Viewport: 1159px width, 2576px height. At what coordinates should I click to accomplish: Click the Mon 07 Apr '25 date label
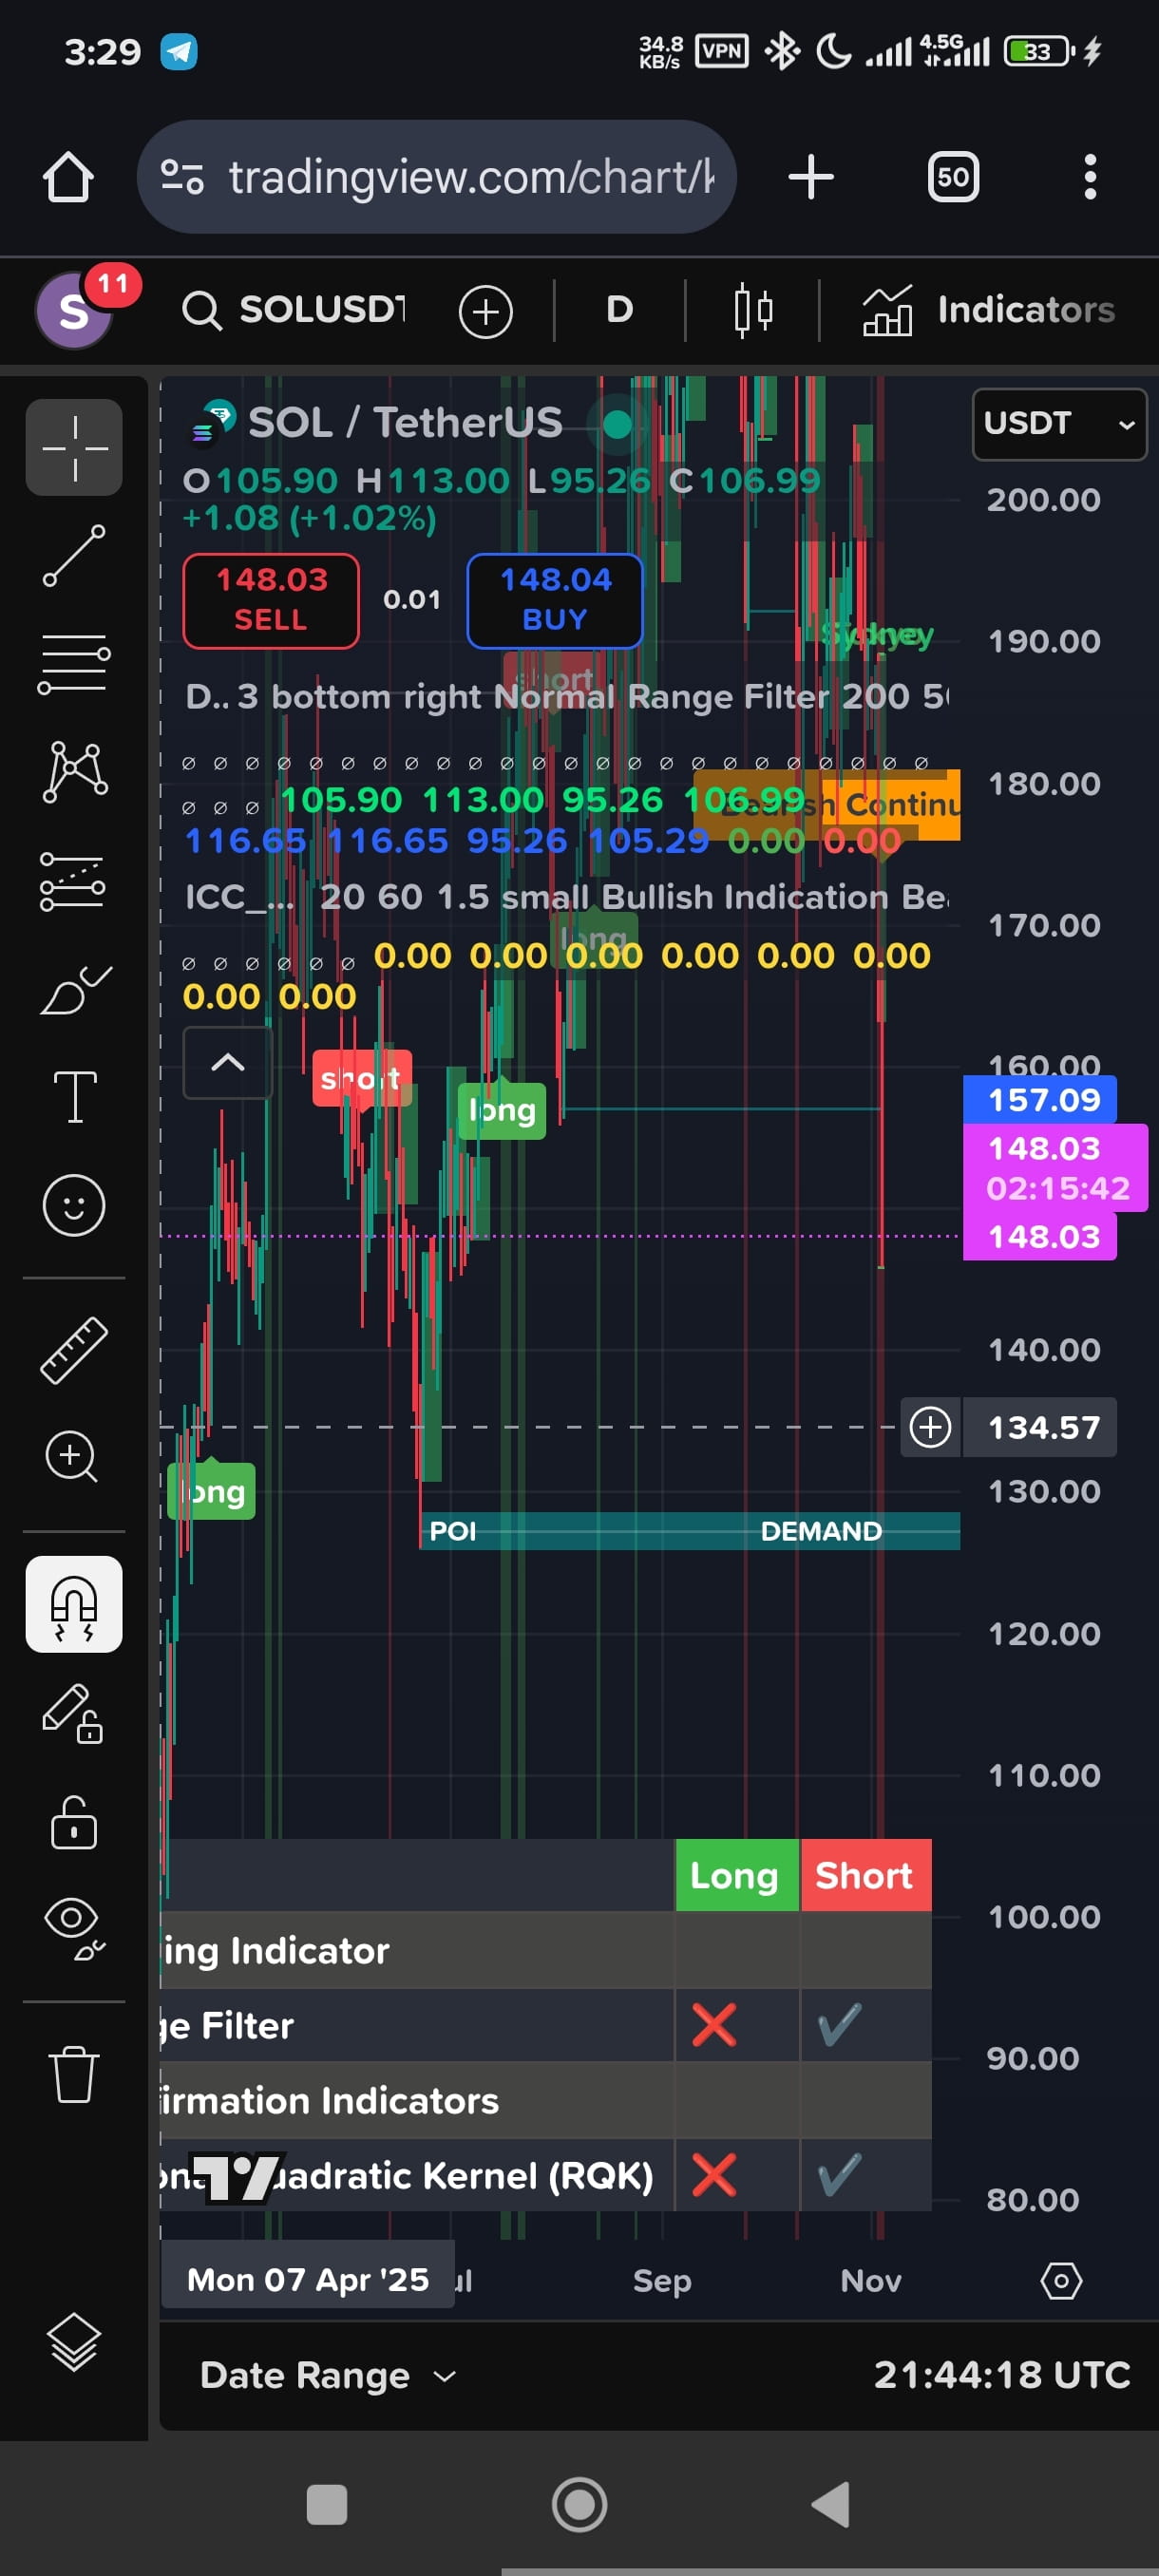click(x=308, y=2279)
